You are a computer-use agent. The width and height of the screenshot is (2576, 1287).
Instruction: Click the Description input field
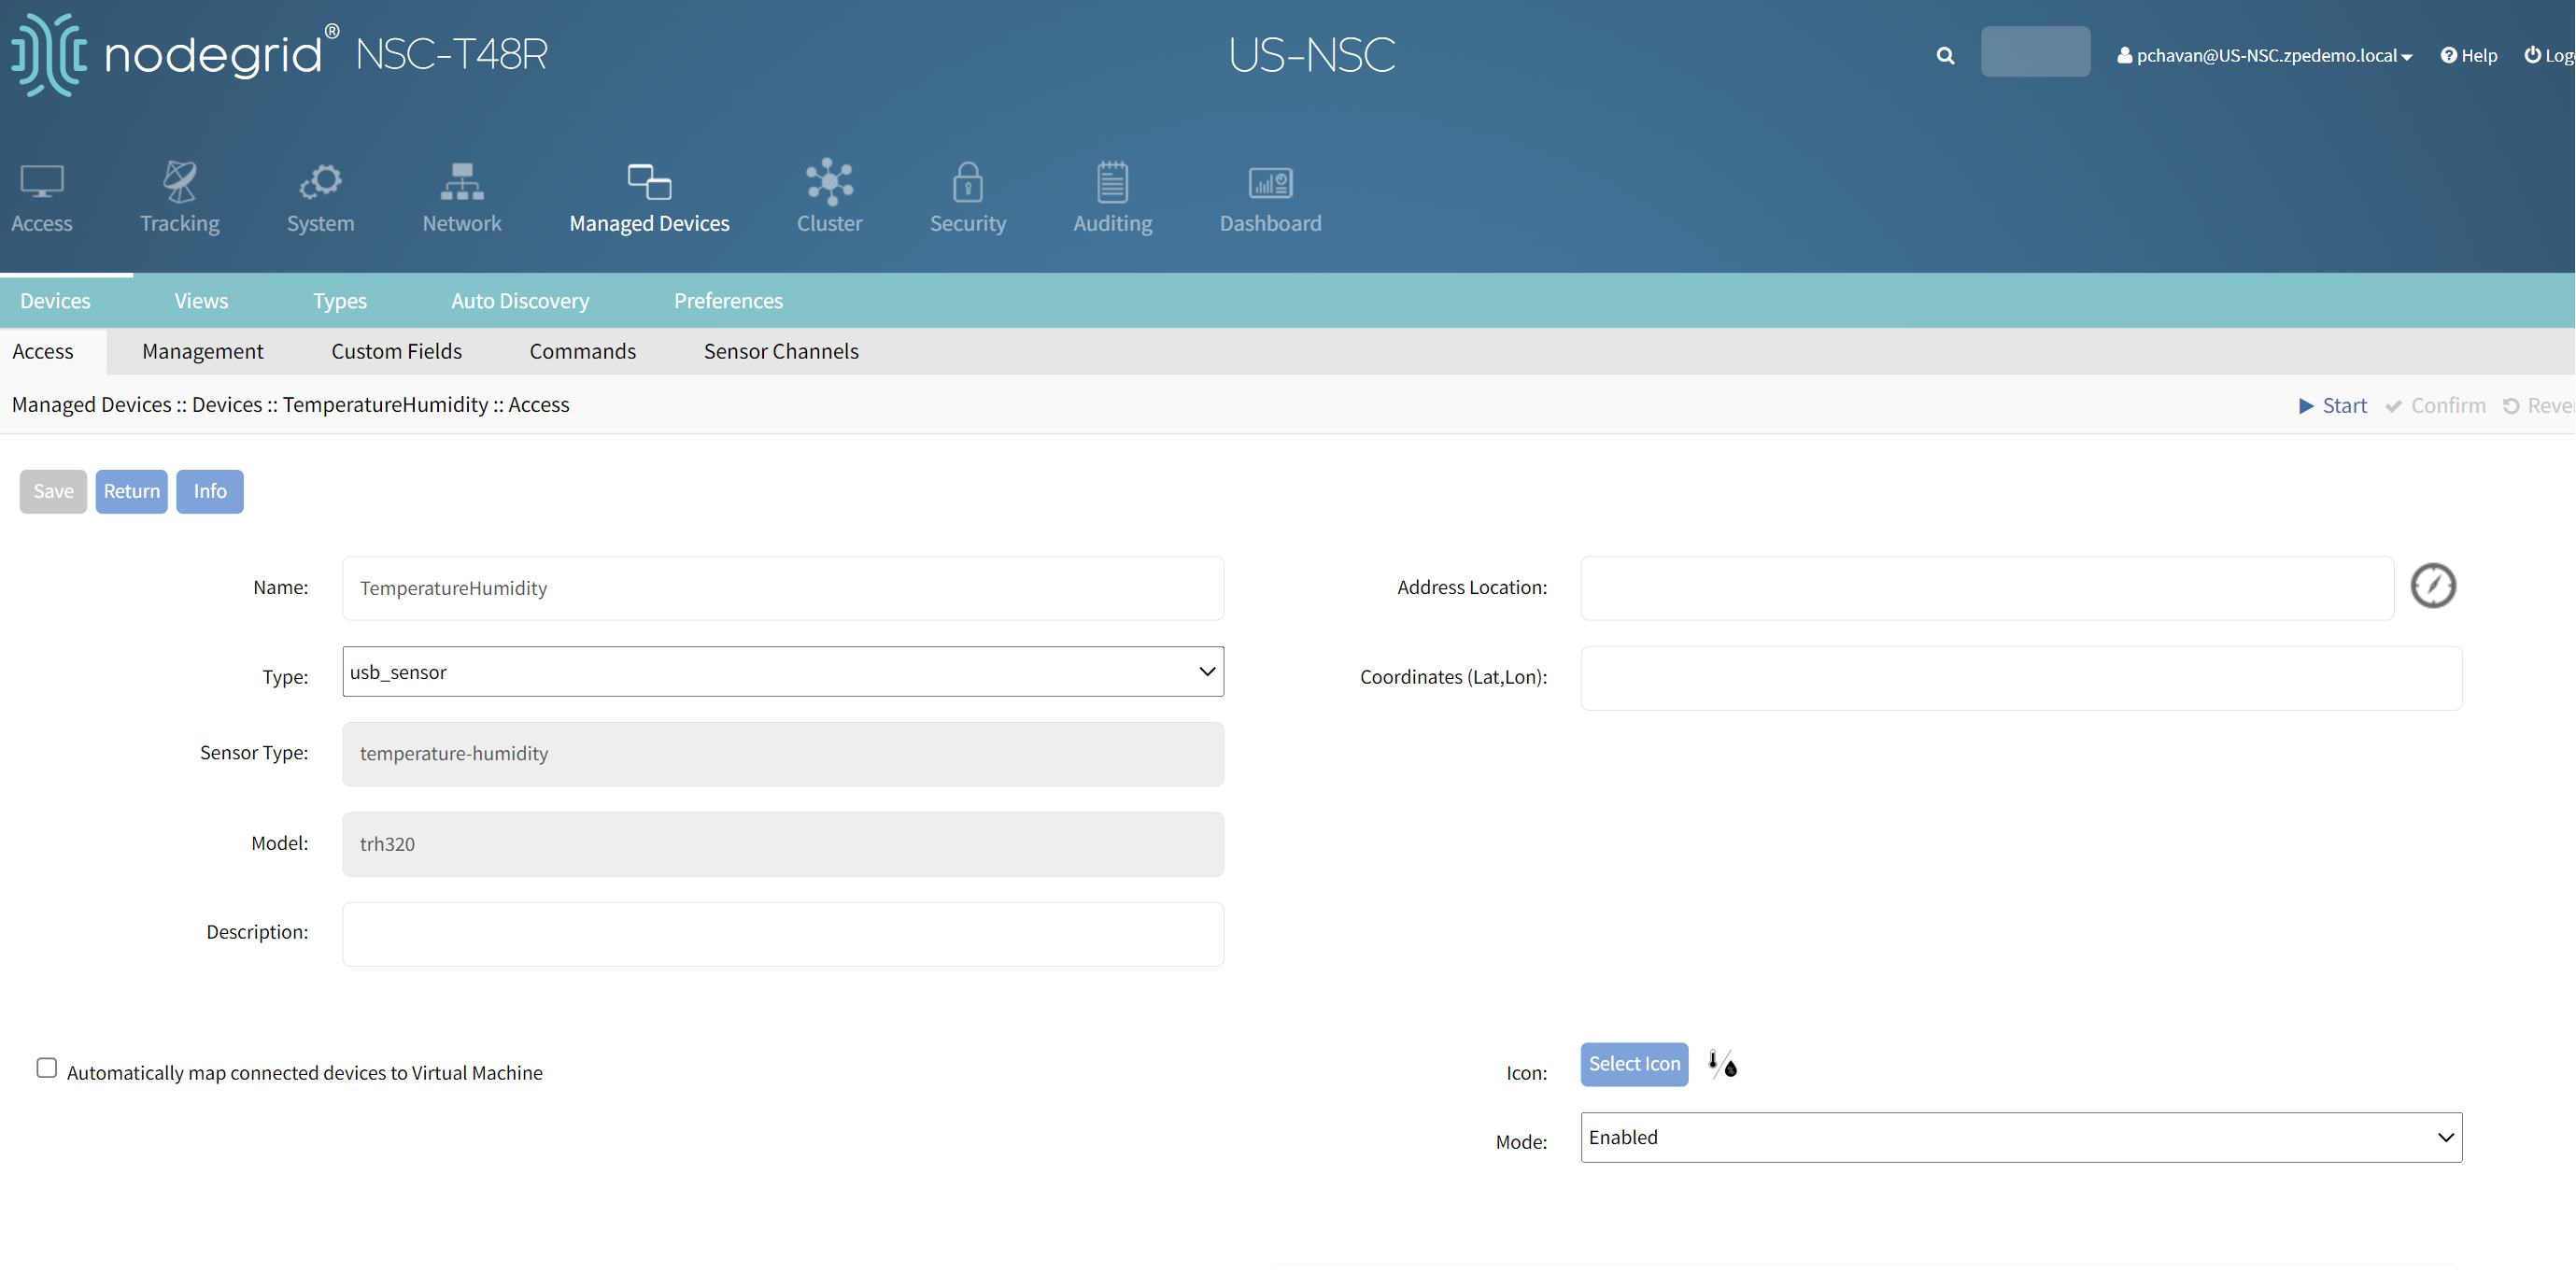pyautogui.click(x=783, y=934)
